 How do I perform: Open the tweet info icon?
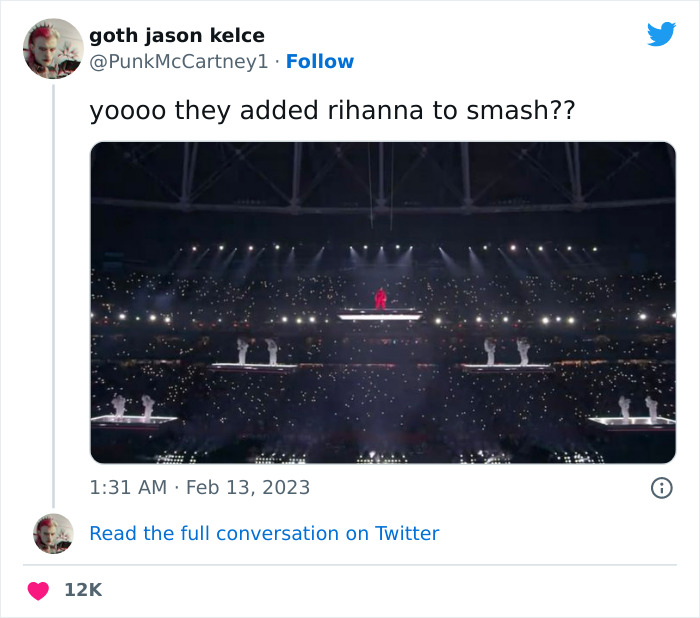click(661, 488)
